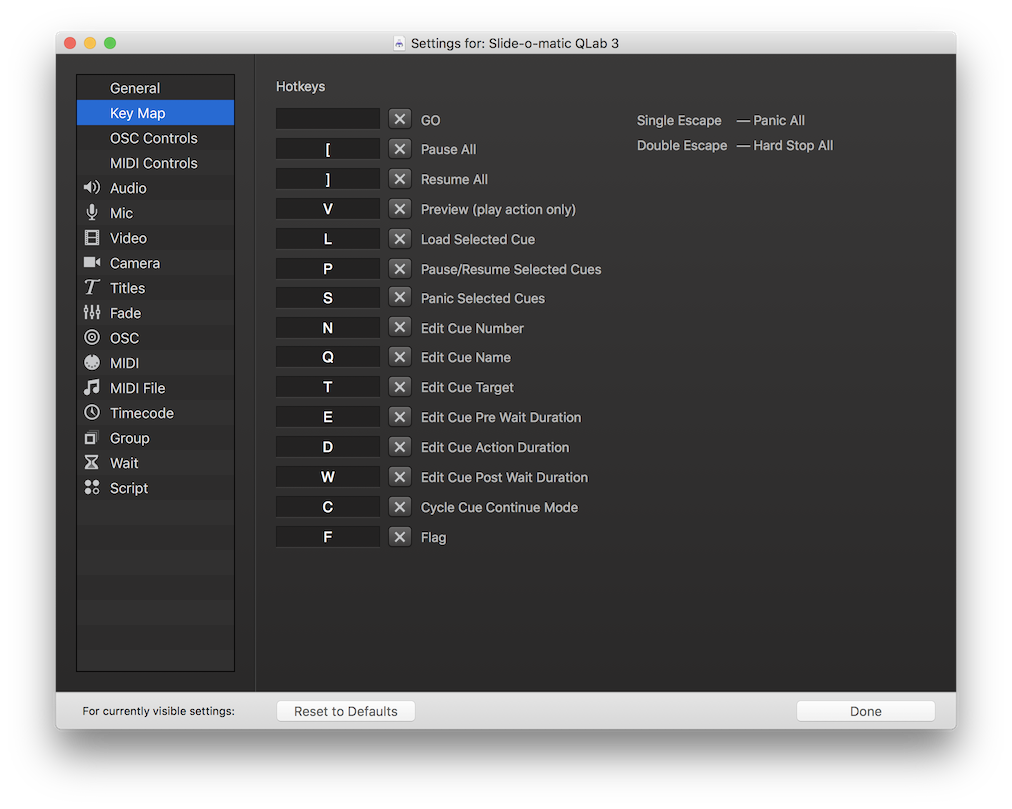The image size is (1012, 809).
Task: Edit the Preview hotkey field showing V
Action: coord(328,209)
